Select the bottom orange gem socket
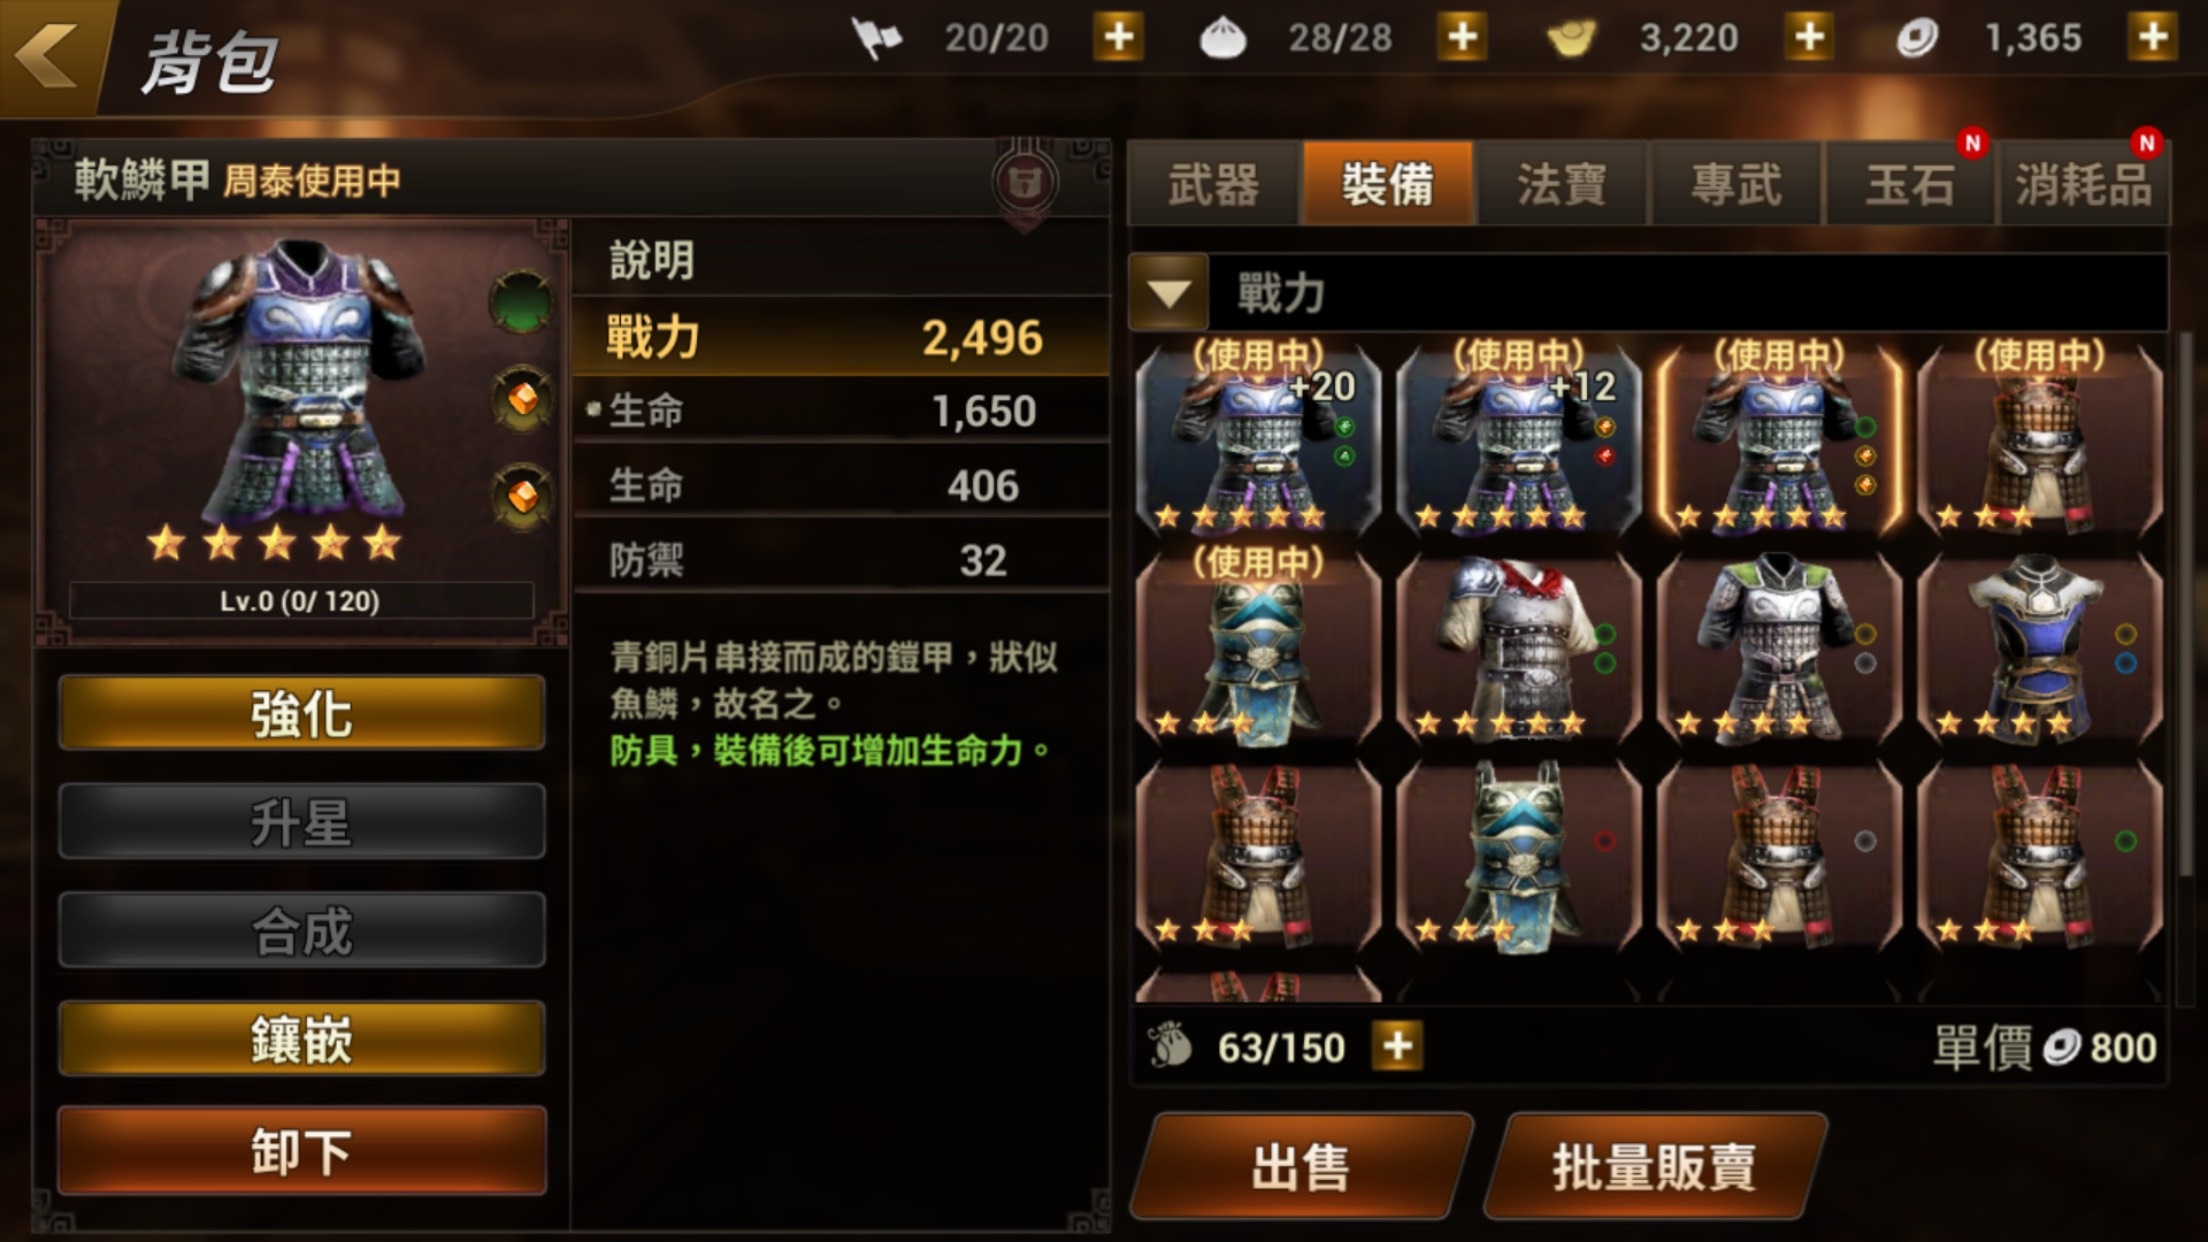The height and width of the screenshot is (1242, 2208). (x=521, y=495)
